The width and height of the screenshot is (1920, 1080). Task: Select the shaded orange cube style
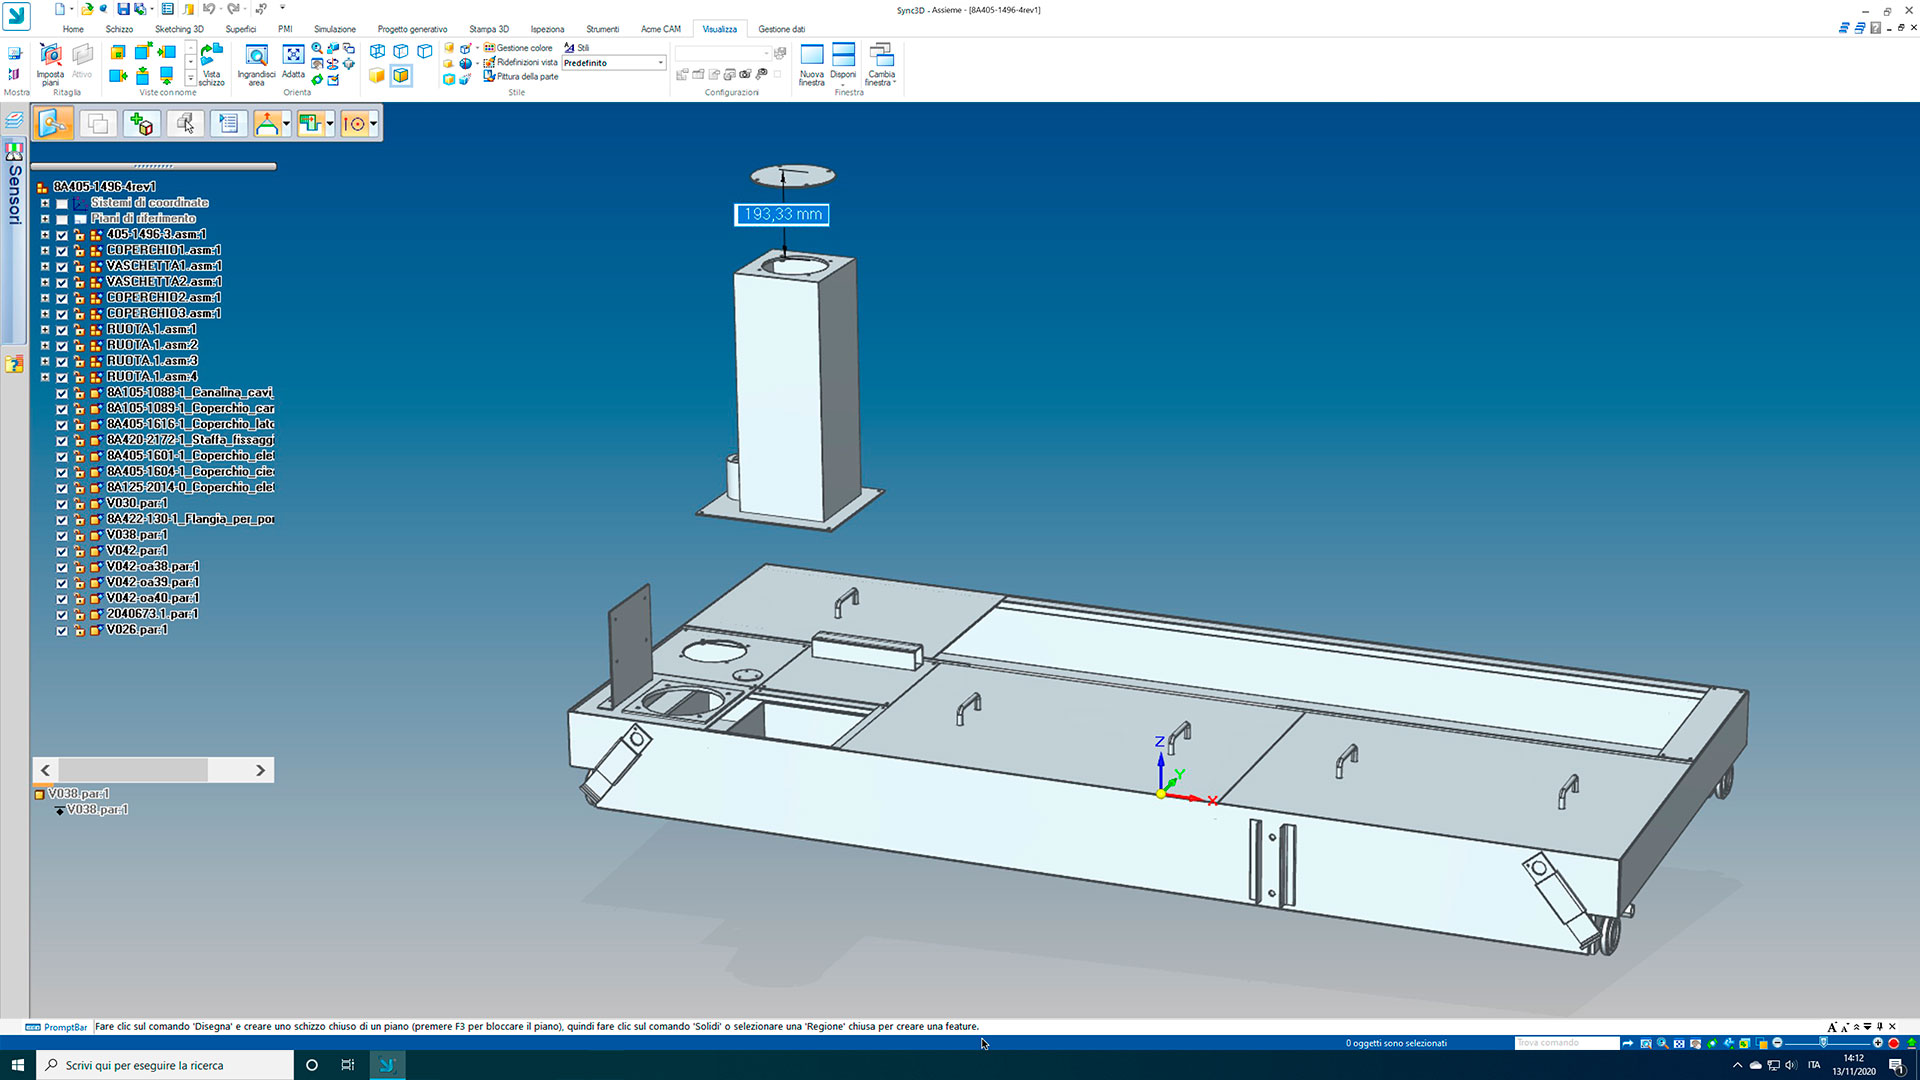pos(377,76)
